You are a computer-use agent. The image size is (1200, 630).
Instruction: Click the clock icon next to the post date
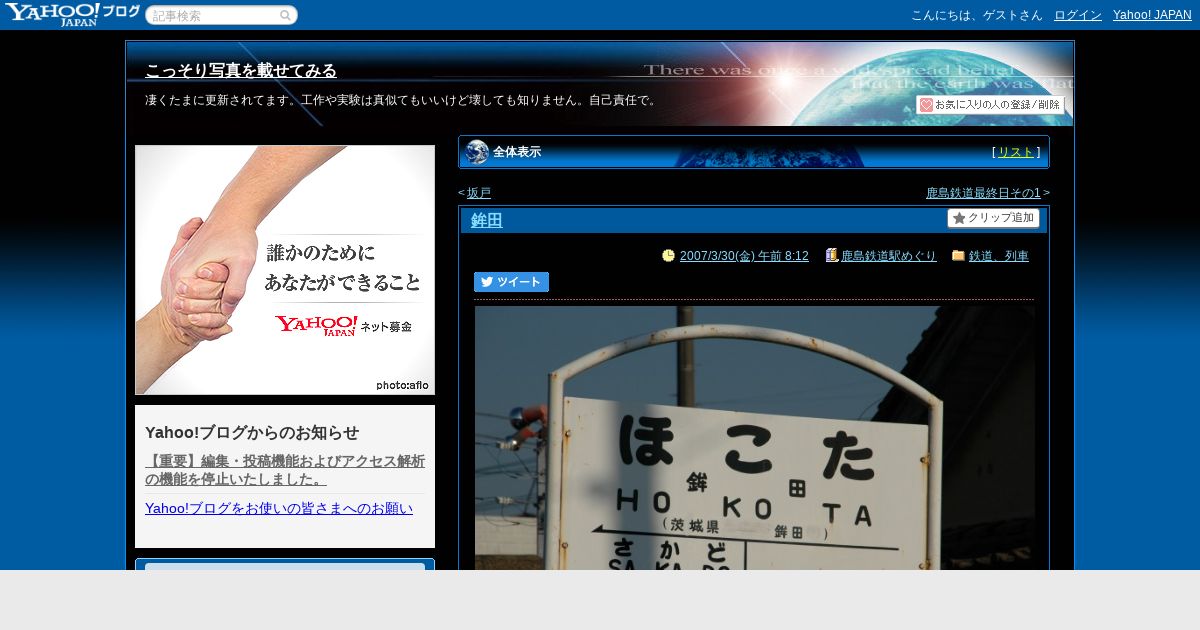tap(668, 256)
